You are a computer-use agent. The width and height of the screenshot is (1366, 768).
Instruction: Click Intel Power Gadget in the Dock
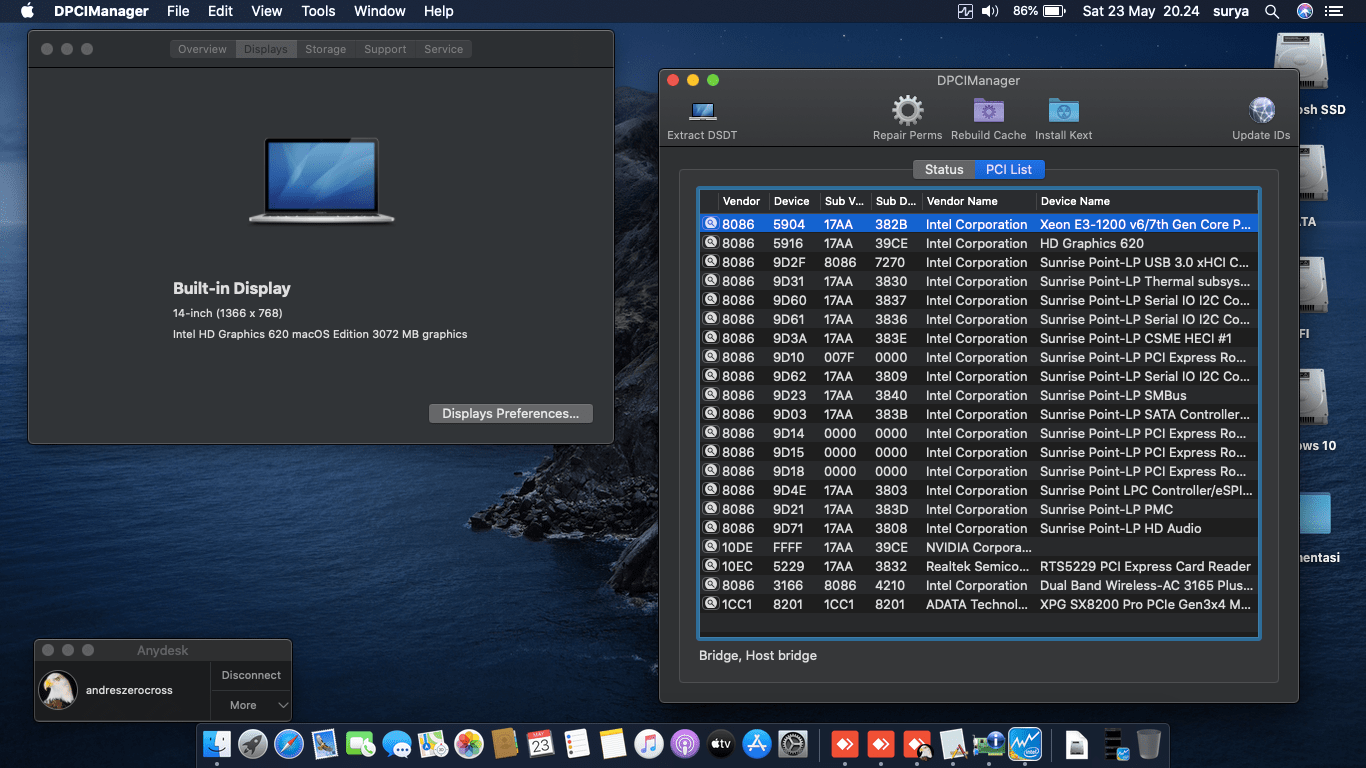[x=1025, y=744]
